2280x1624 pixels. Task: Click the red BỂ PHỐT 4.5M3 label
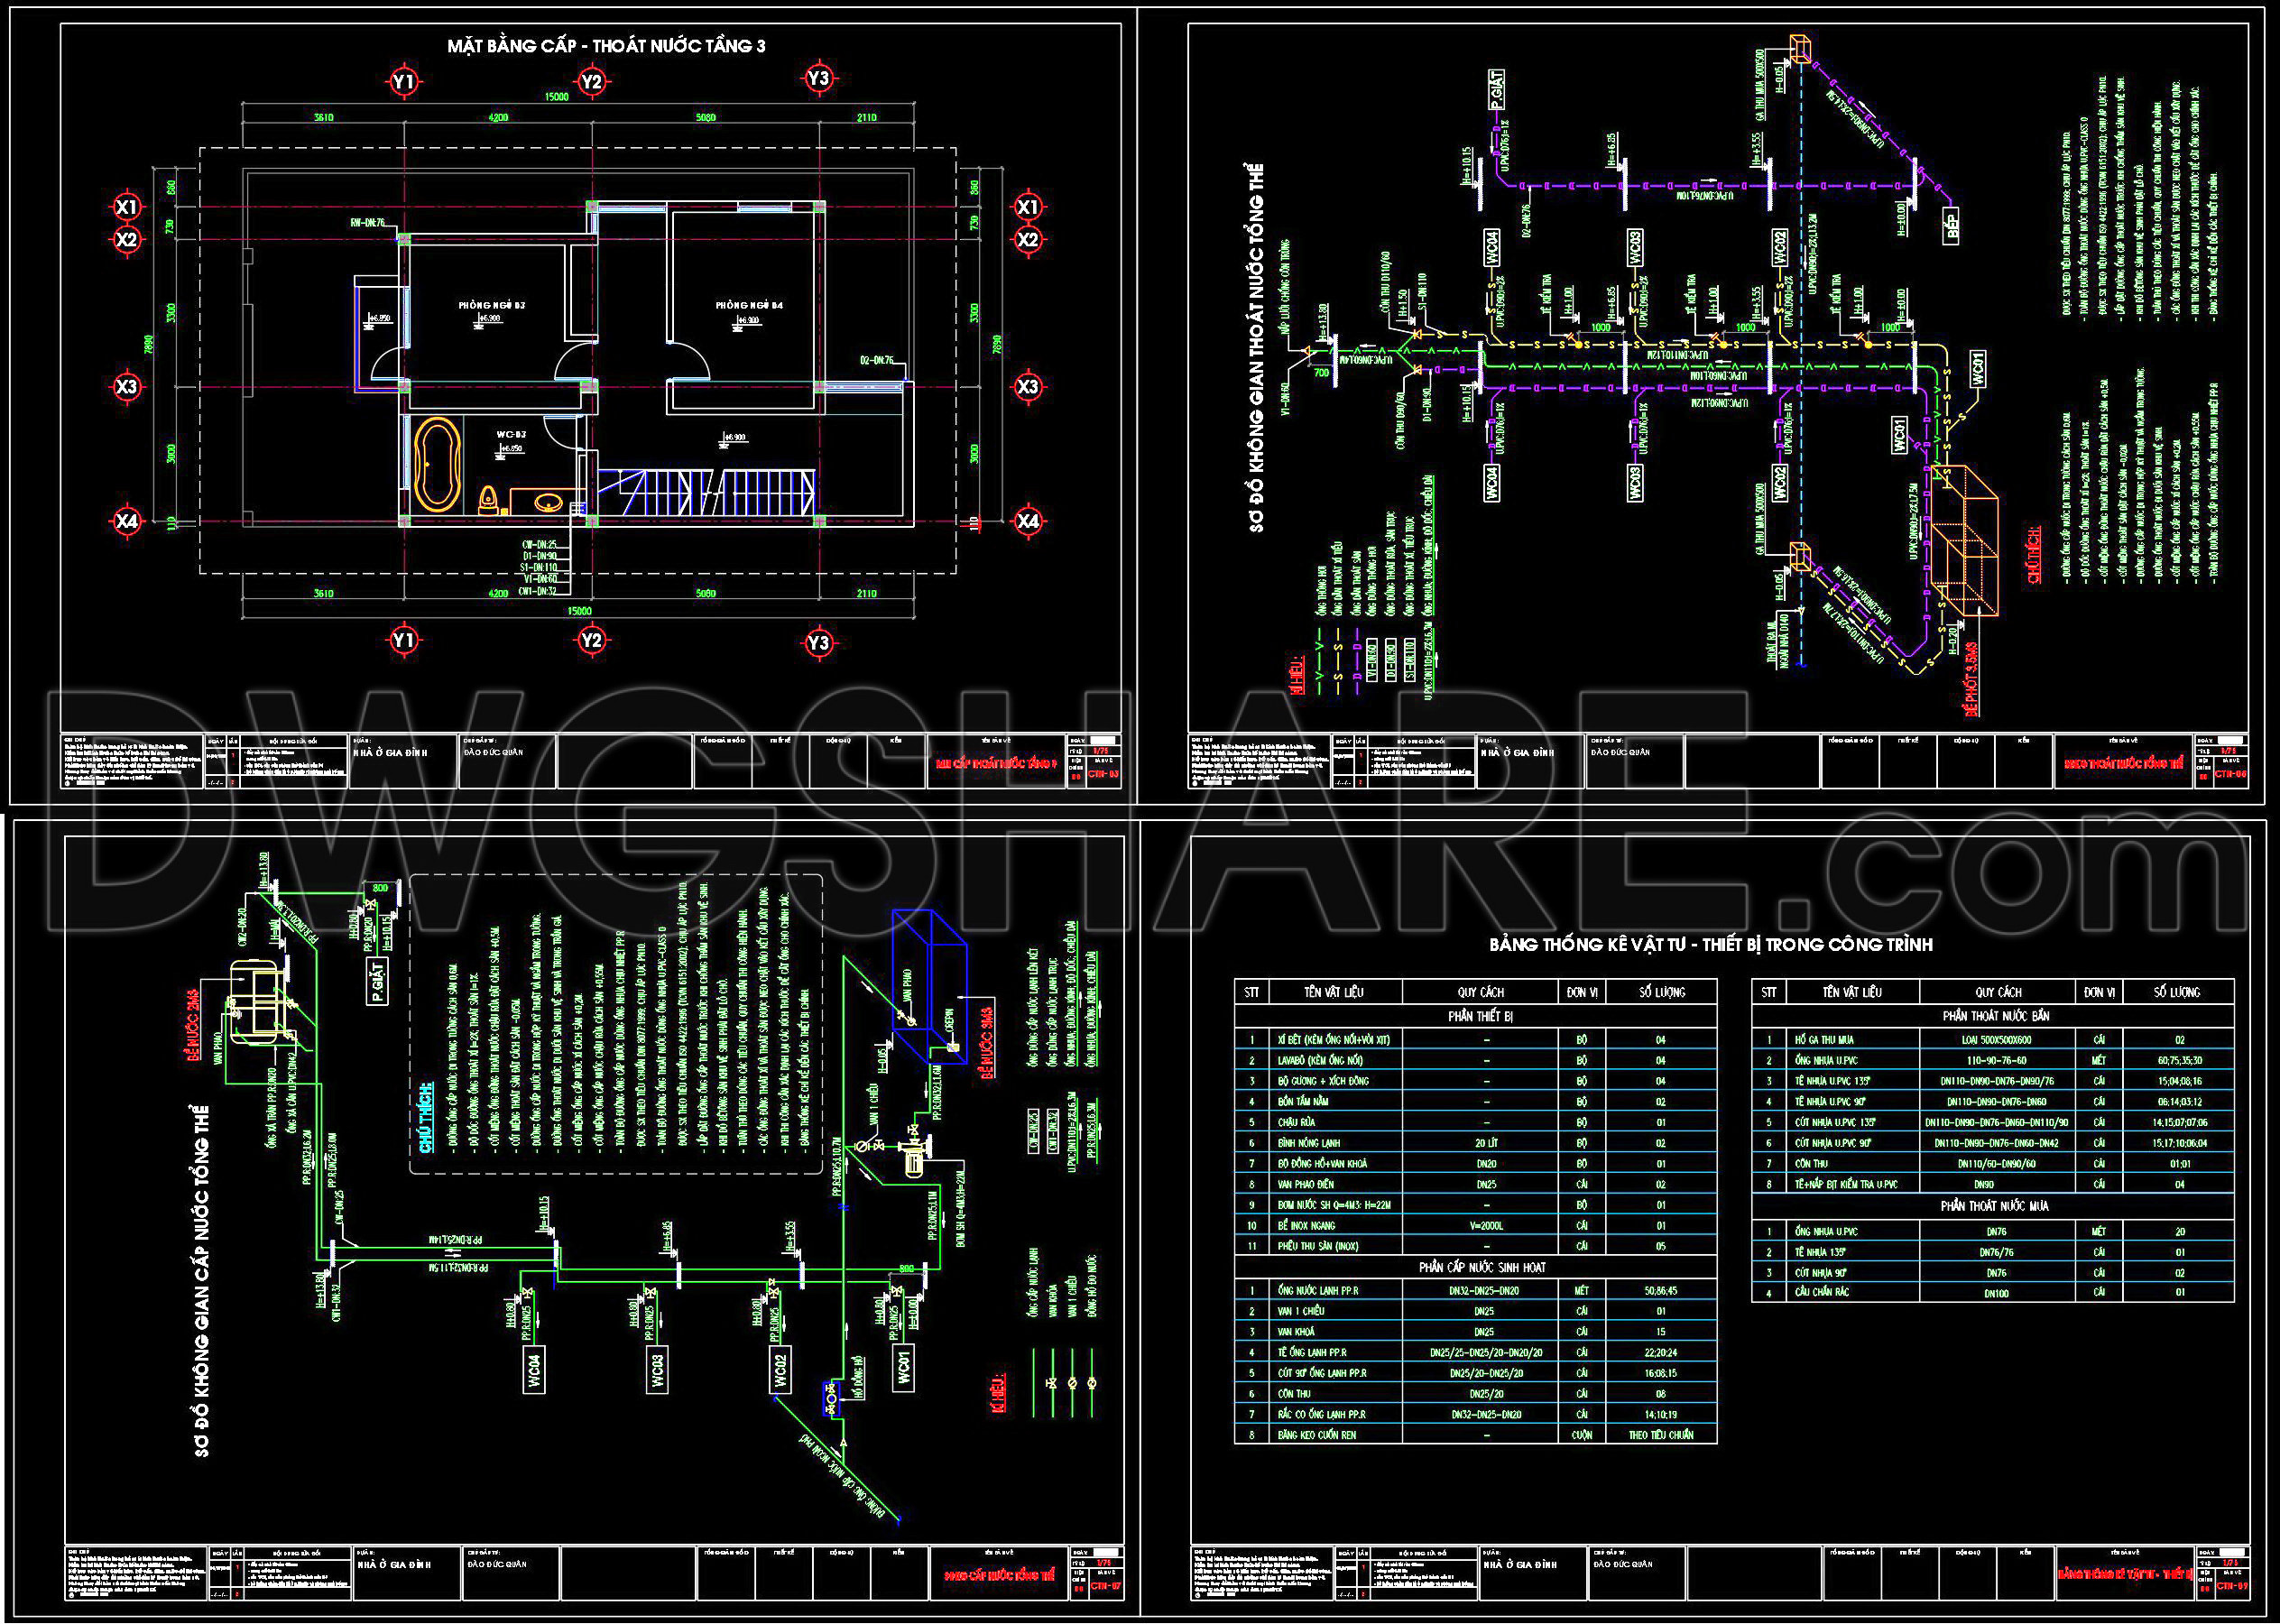click(1971, 679)
